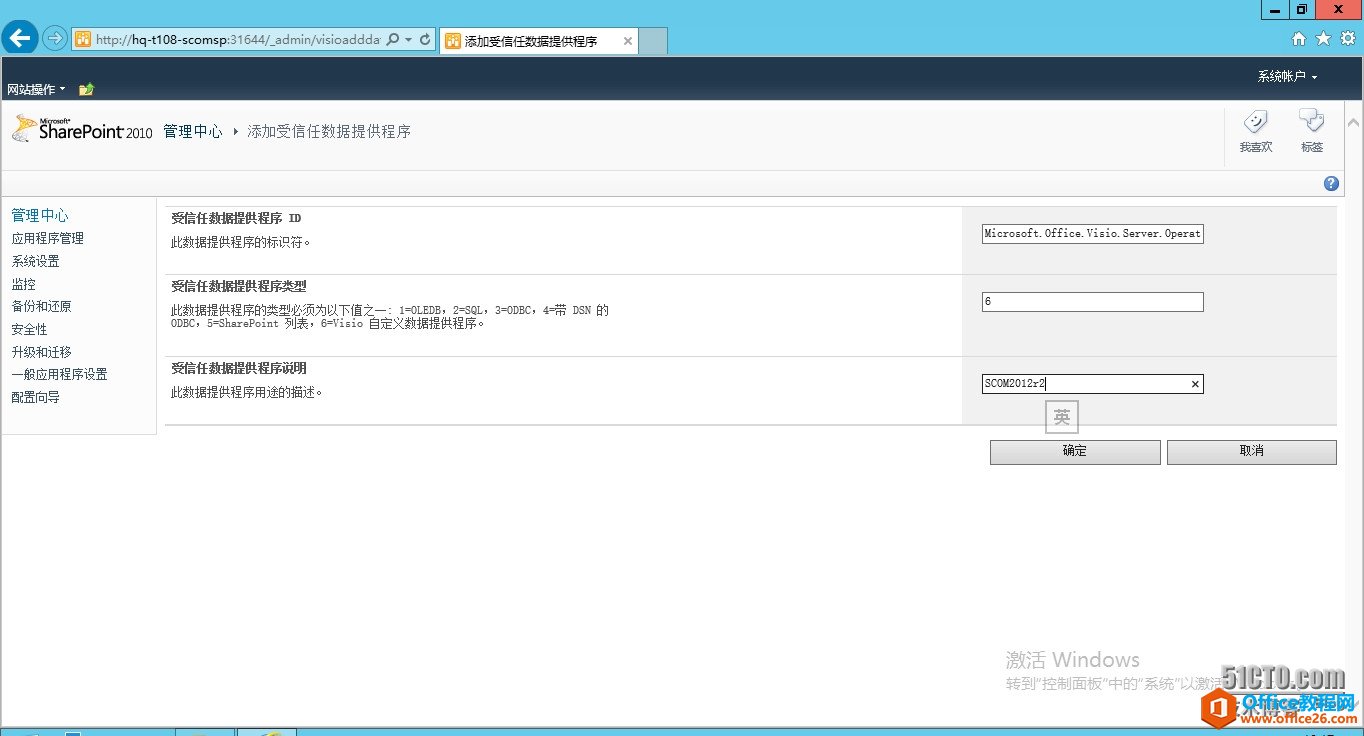Navigate to 监控

click(x=24, y=284)
